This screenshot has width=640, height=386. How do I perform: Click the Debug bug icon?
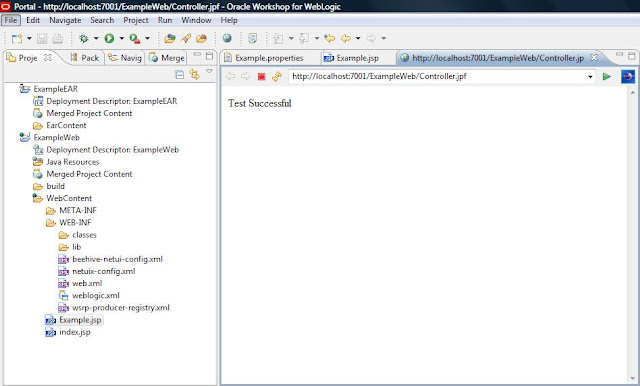pyautogui.click(x=84, y=38)
